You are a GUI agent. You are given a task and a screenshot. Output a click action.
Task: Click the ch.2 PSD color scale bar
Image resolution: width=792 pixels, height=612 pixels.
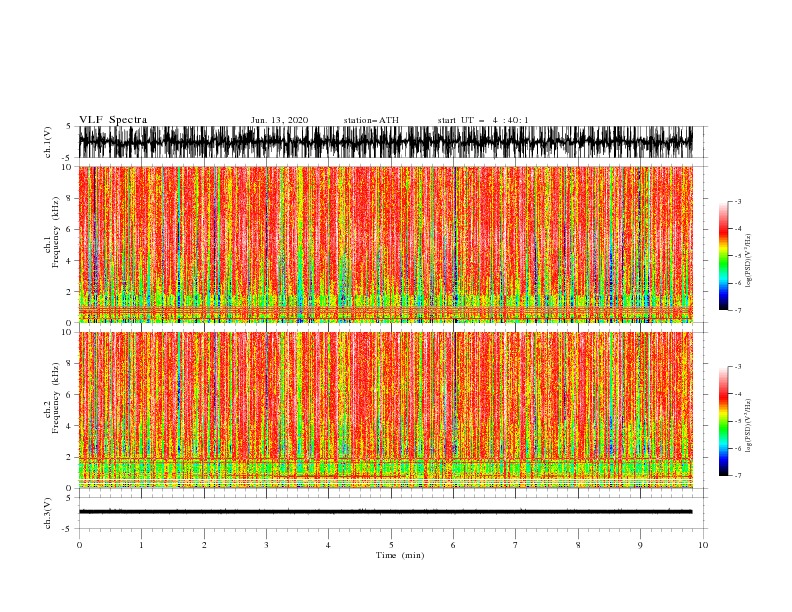click(x=723, y=421)
